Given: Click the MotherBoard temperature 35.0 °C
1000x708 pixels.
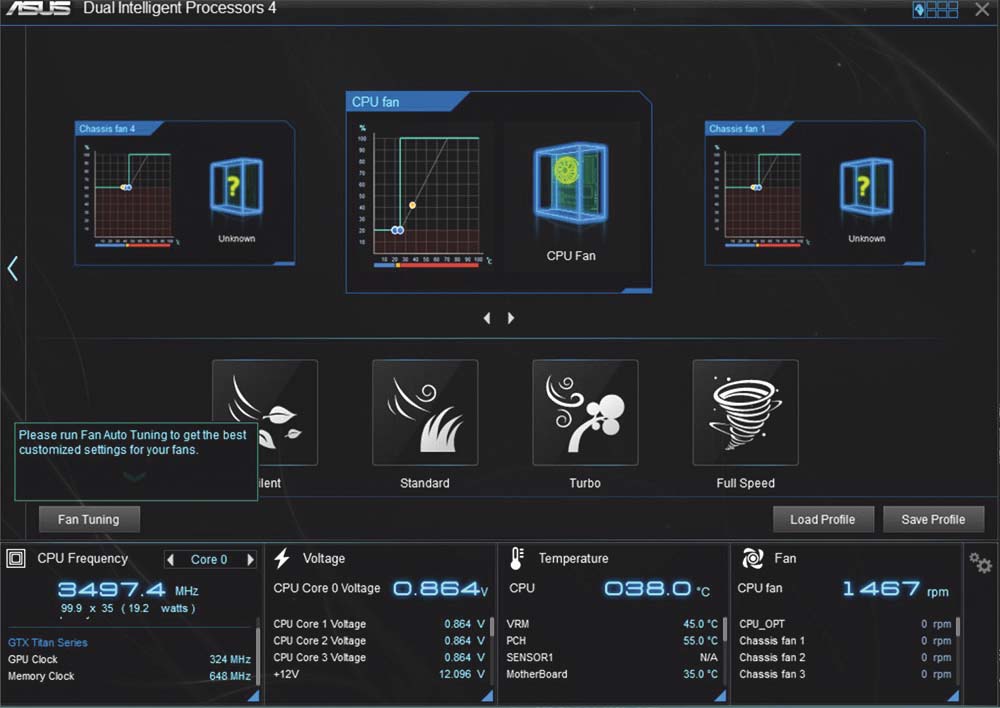Looking at the screenshot, I should click(x=700, y=674).
